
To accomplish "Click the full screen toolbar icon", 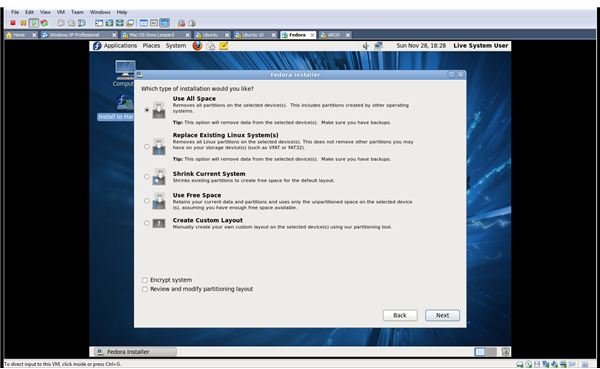I will (x=120, y=23).
